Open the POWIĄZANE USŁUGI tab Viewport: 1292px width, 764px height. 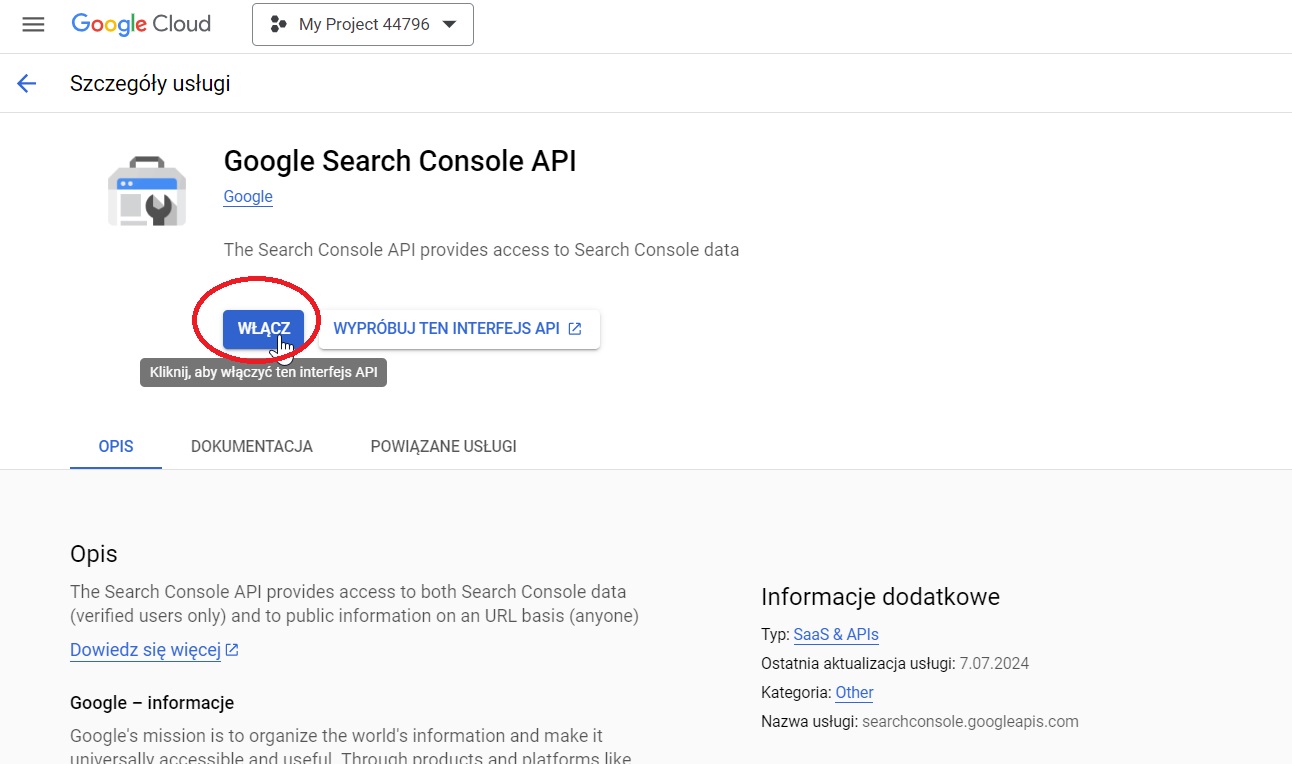pyautogui.click(x=443, y=446)
